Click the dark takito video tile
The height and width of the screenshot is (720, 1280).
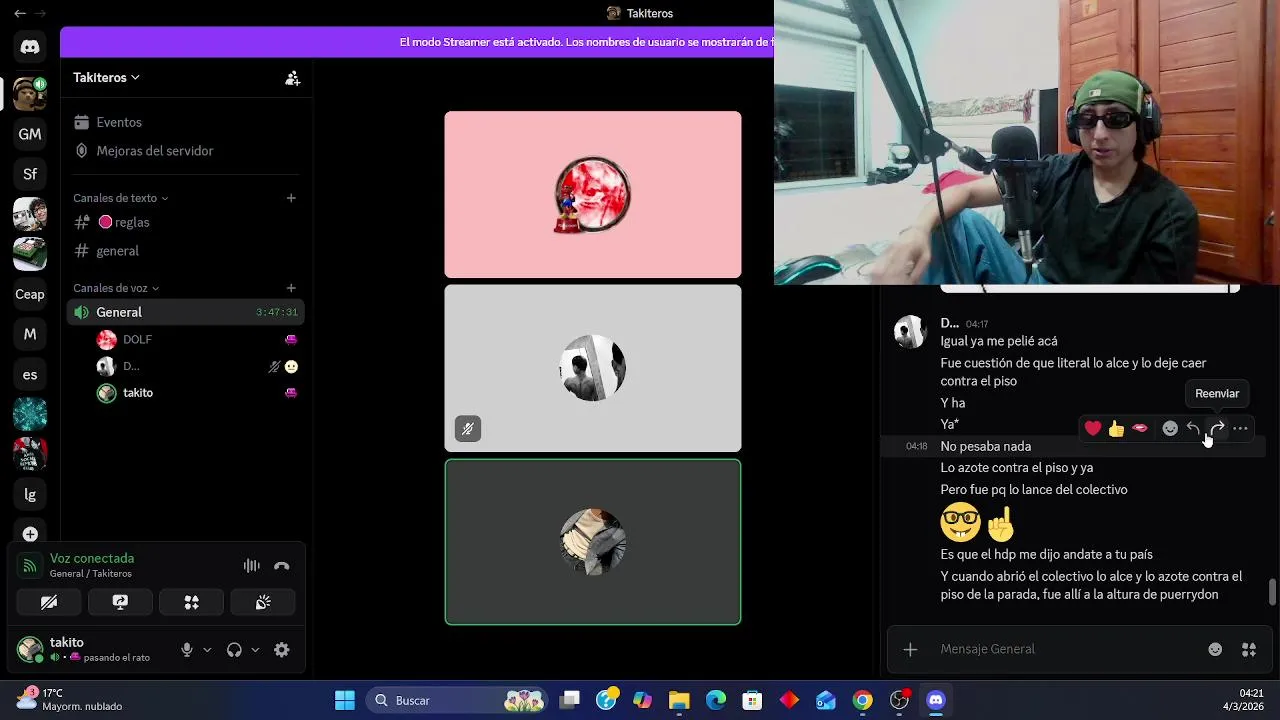pyautogui.click(x=593, y=542)
